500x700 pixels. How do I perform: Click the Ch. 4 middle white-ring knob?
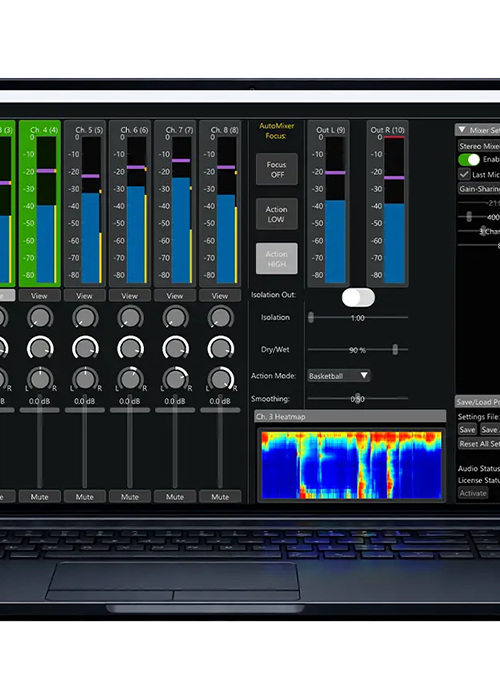[x=40, y=348]
